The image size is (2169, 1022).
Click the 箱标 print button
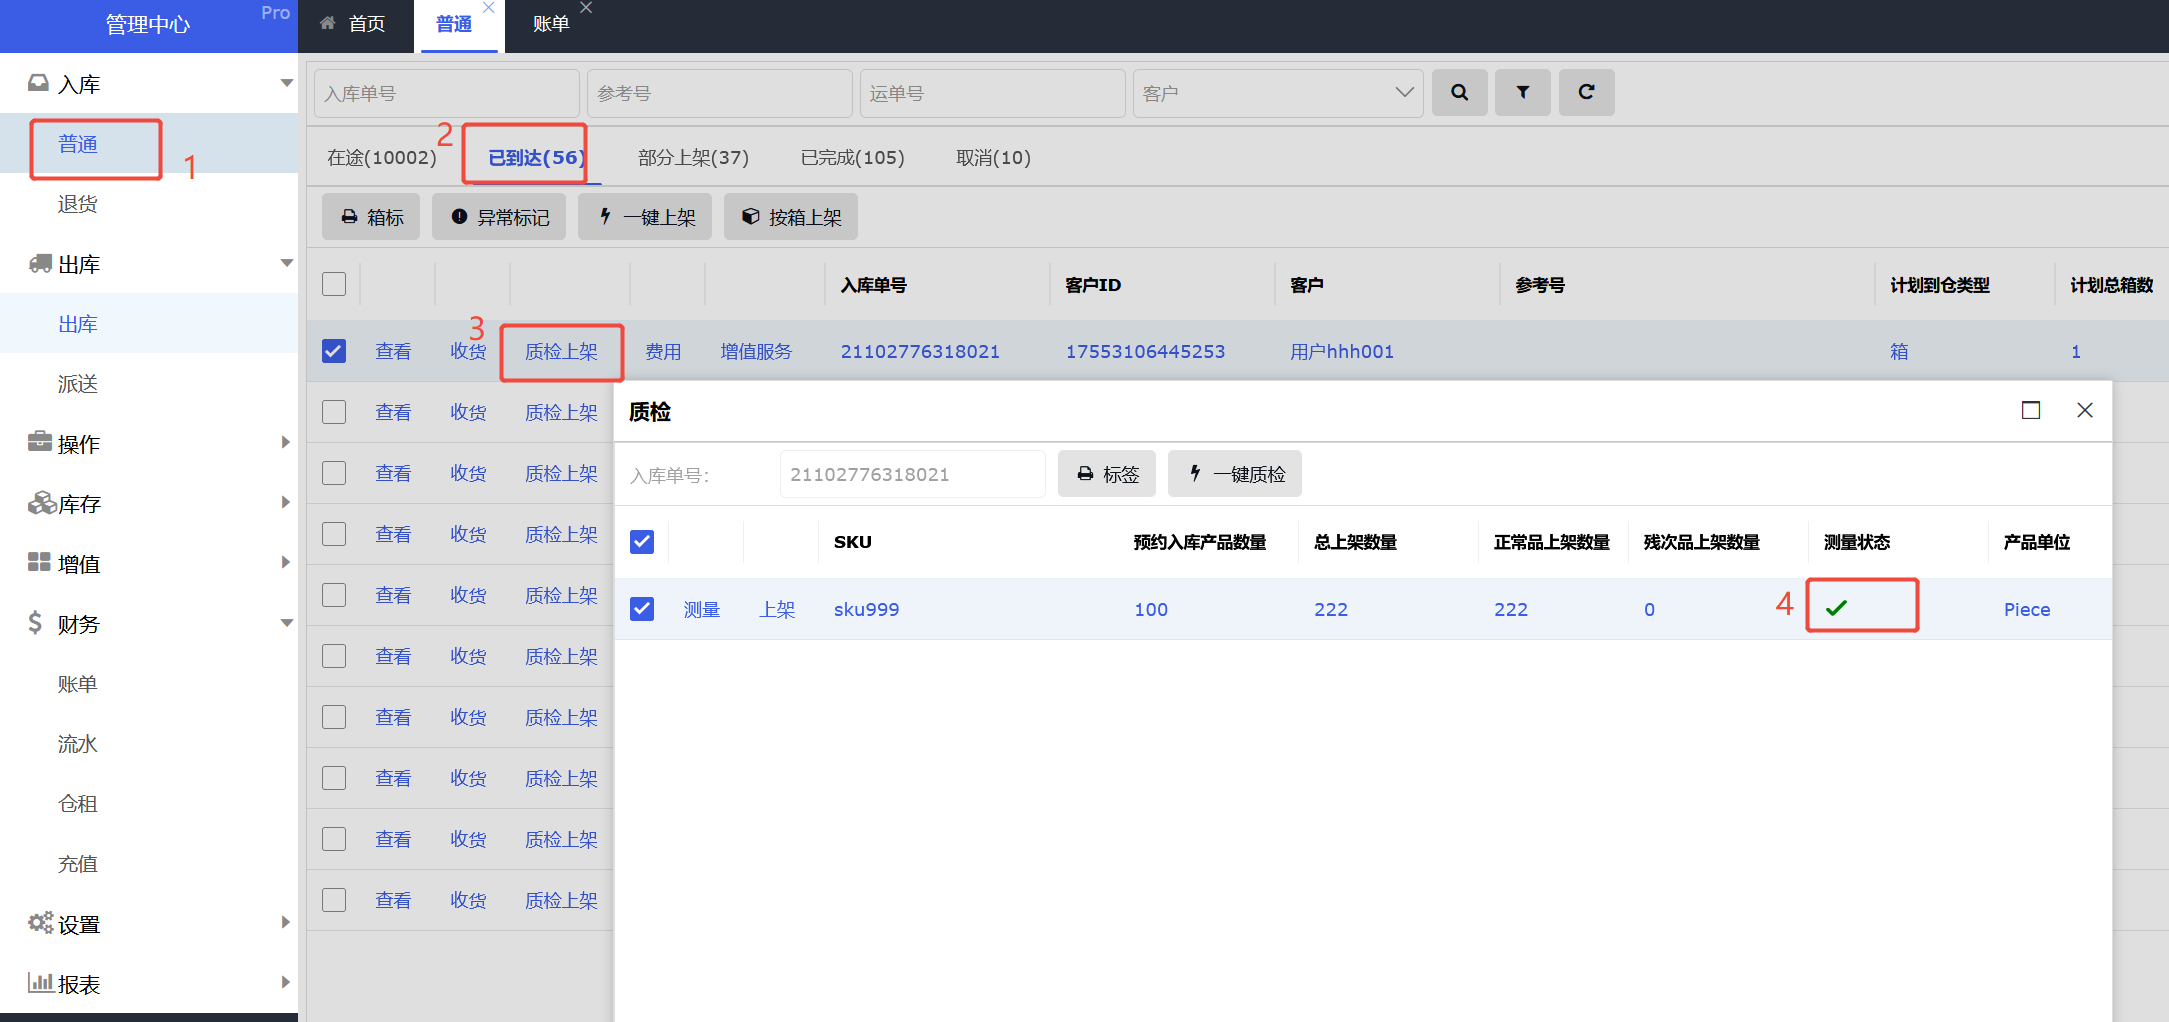tap(372, 217)
